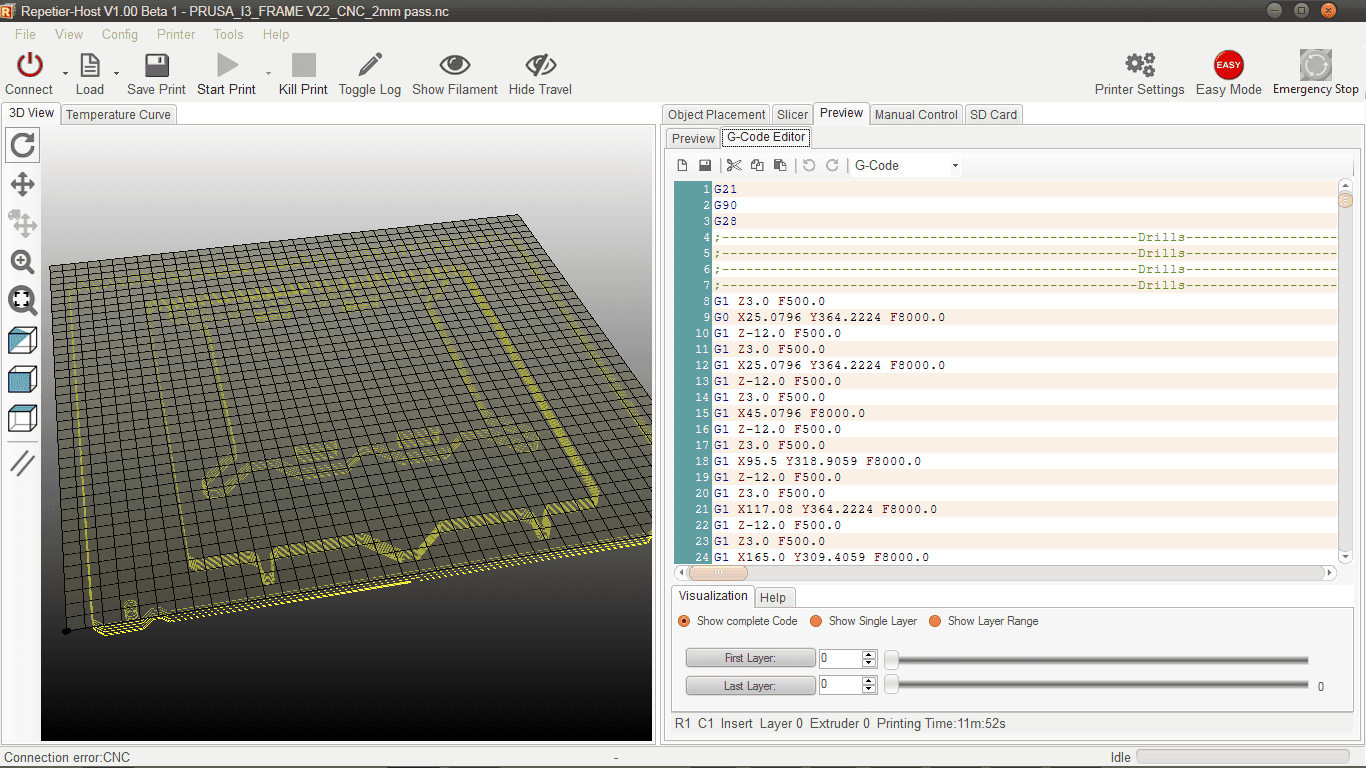Enable Show Layer Range mode
The width and height of the screenshot is (1366, 768).
[x=935, y=620]
